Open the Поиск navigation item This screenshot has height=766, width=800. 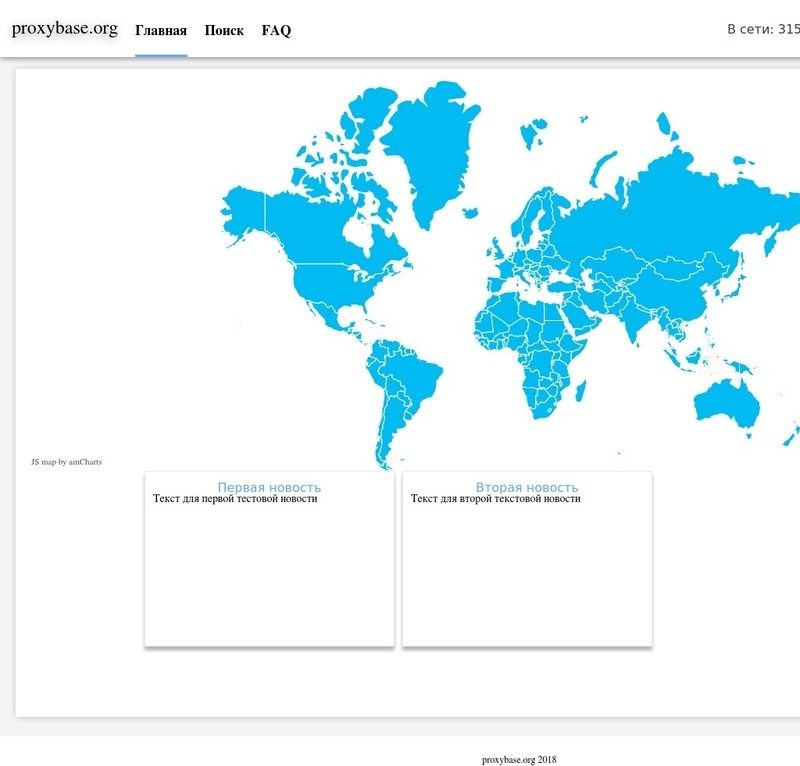pos(224,31)
